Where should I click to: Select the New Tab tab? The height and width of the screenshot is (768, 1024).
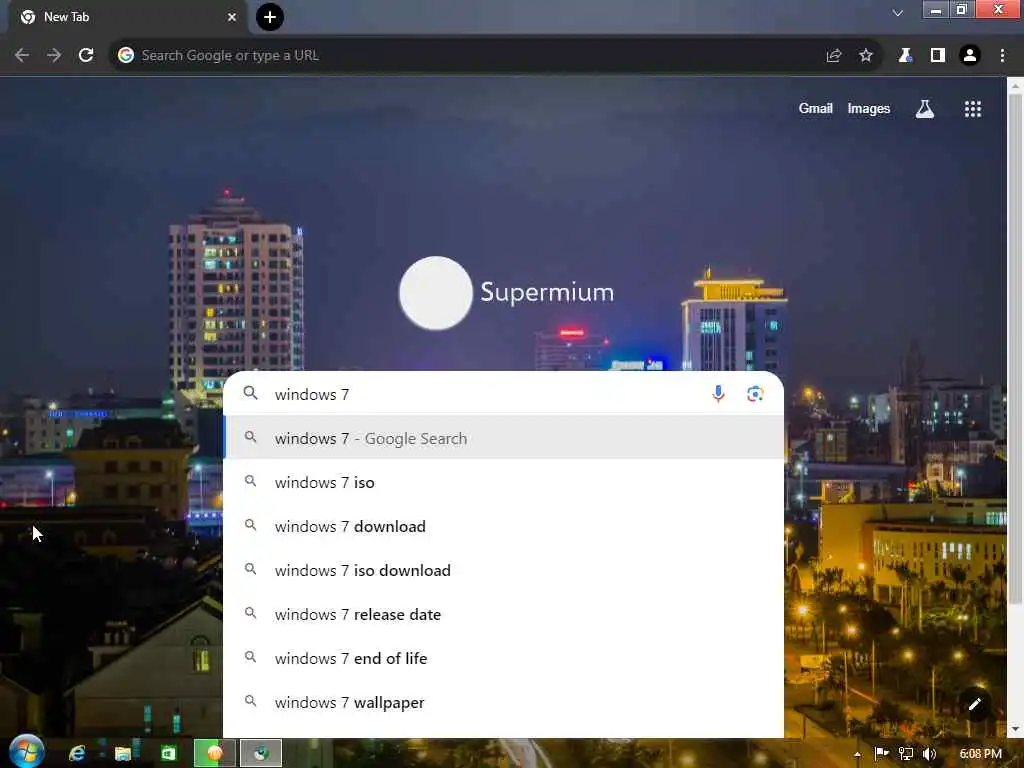point(127,17)
